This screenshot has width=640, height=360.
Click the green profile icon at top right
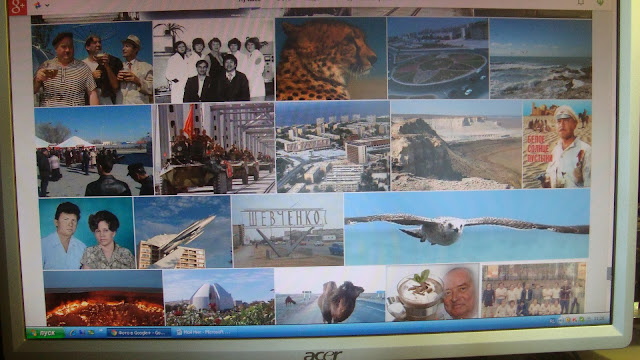(600, 2)
